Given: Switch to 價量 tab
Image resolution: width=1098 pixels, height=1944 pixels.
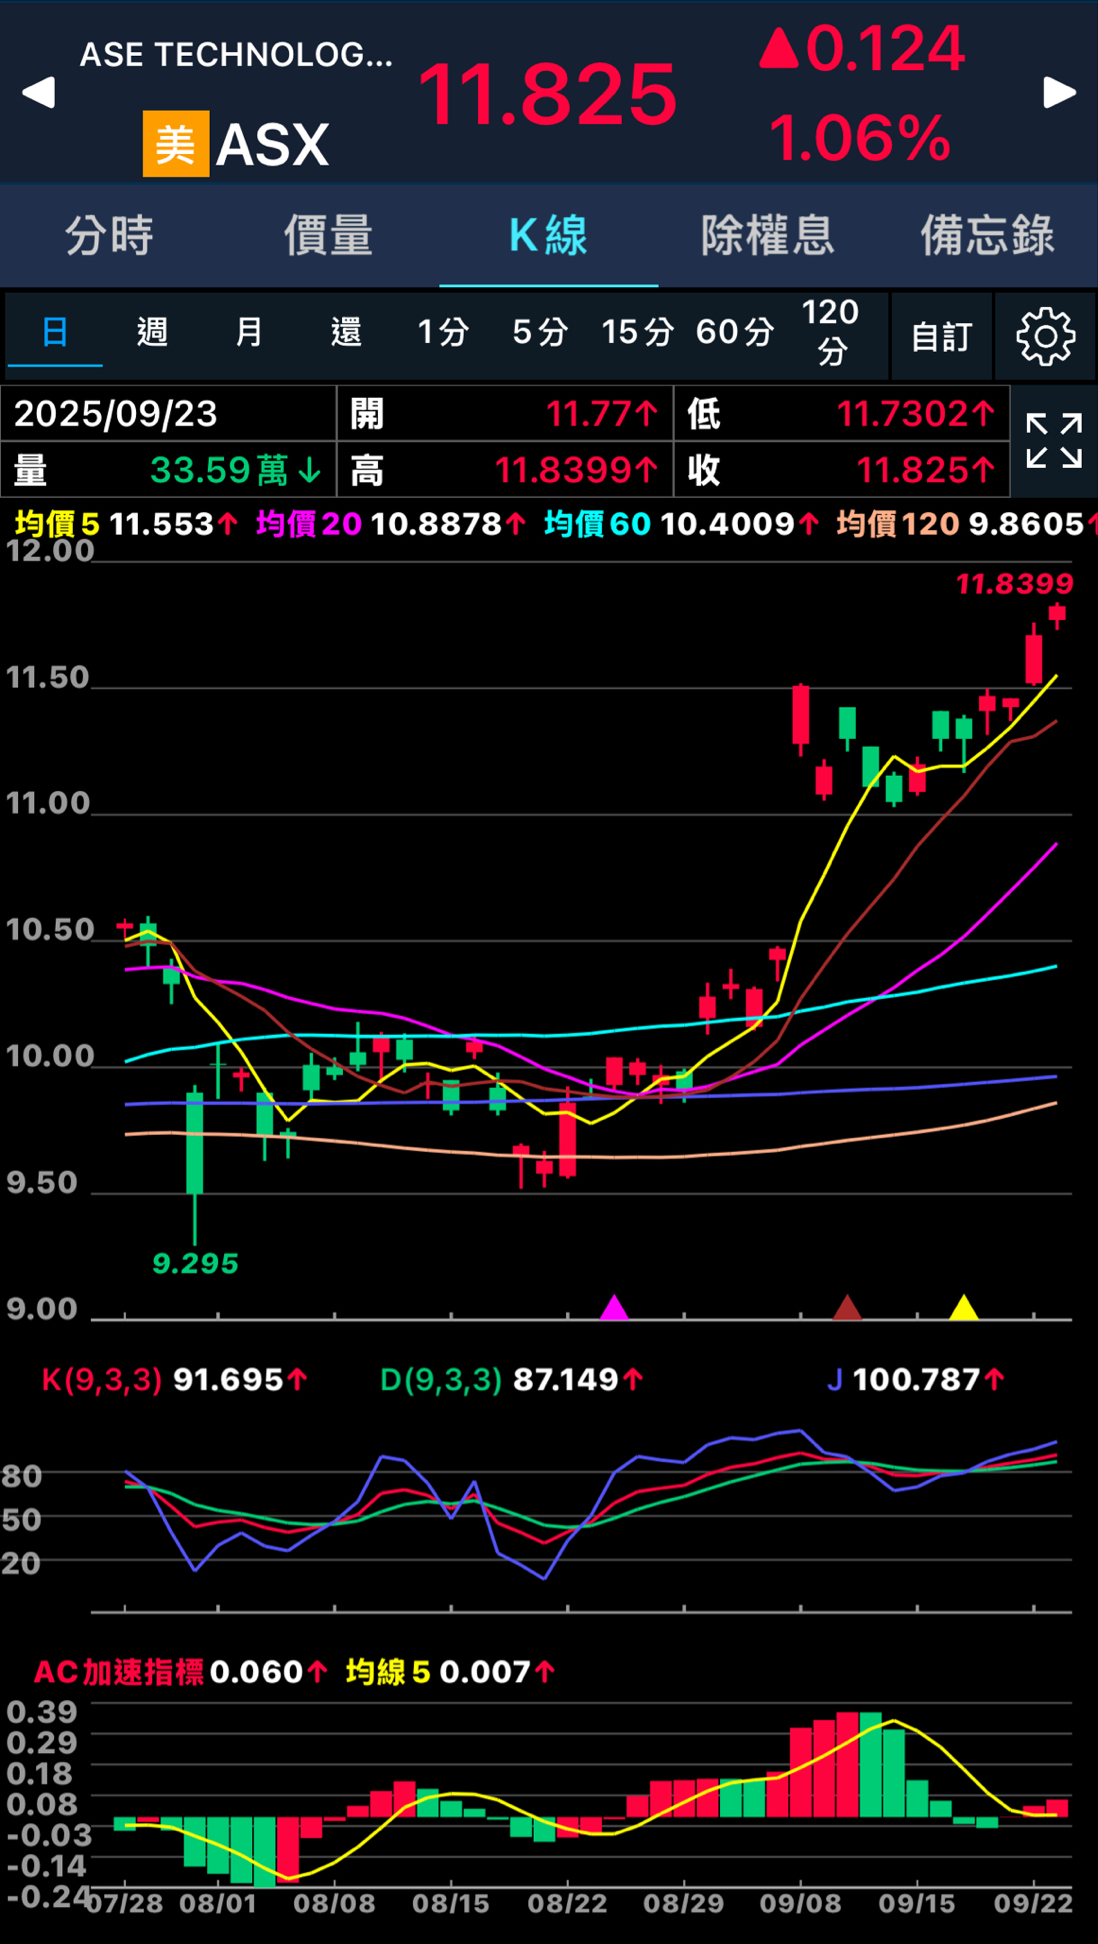Looking at the screenshot, I should [328, 236].
